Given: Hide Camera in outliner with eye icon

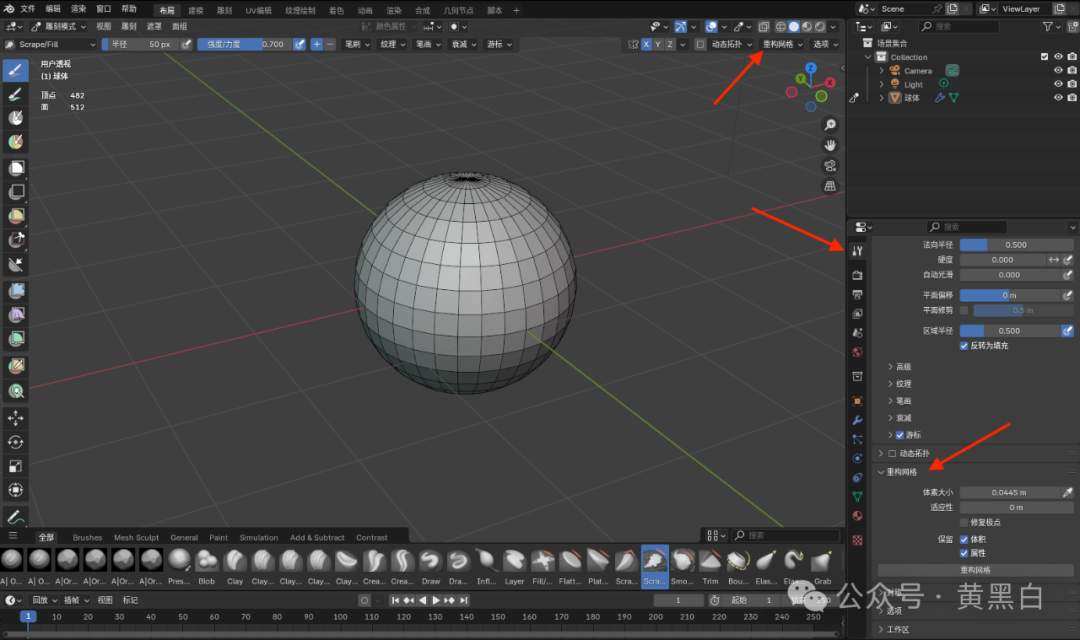Looking at the screenshot, I should (1058, 70).
